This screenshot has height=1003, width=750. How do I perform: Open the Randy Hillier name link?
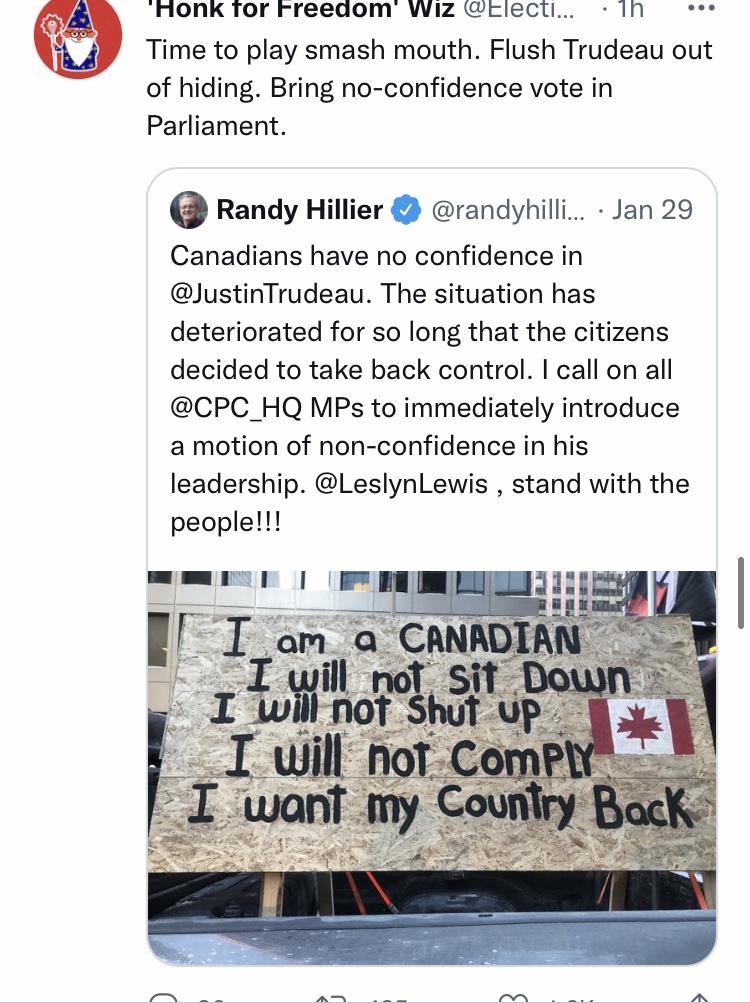pos(299,210)
